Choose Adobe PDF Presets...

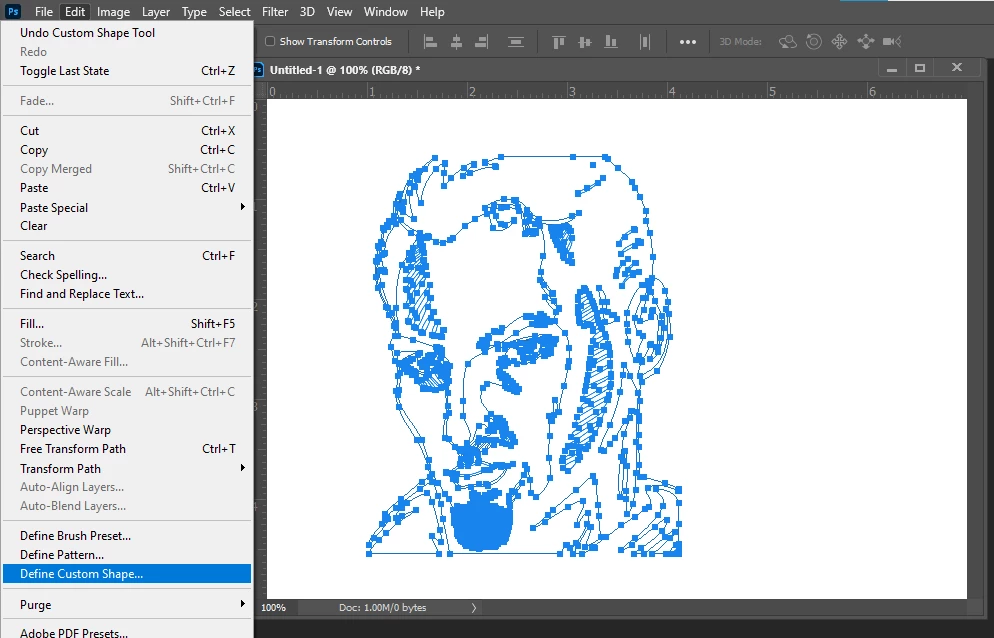pyautogui.click(x=127, y=631)
